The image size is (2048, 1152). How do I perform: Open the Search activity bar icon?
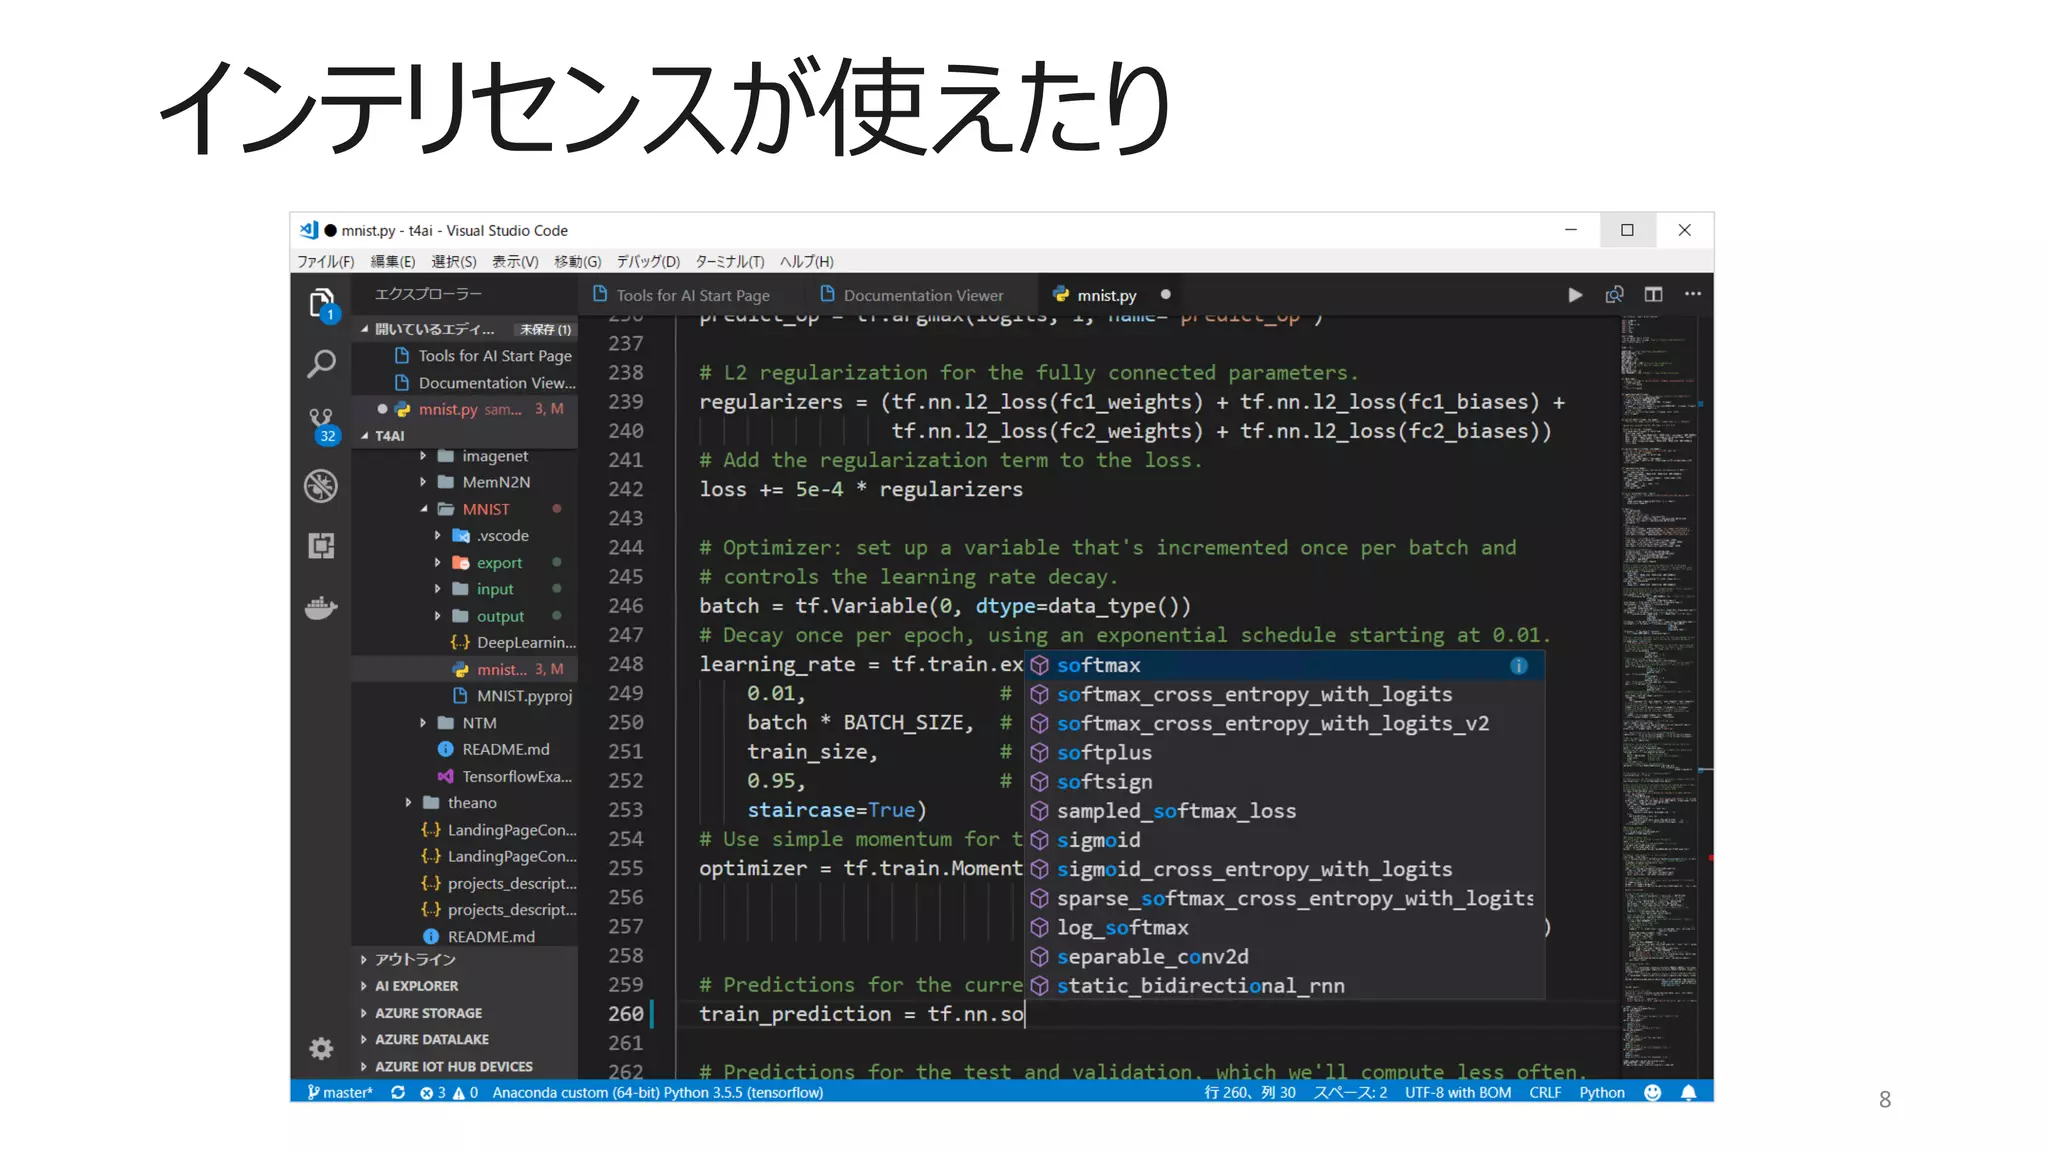point(321,363)
